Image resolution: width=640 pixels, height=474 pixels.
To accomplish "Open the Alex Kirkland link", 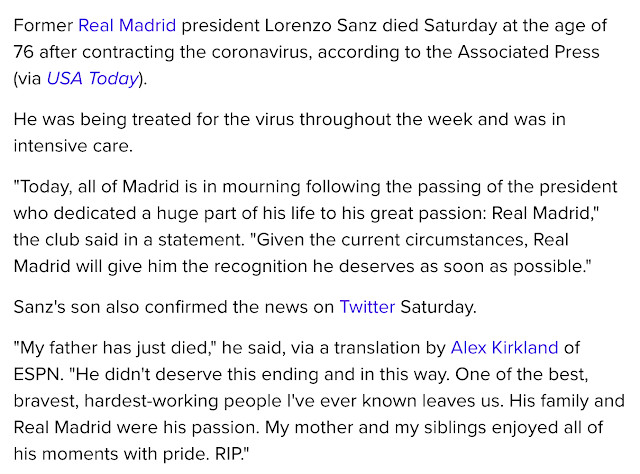I will [x=504, y=348].
